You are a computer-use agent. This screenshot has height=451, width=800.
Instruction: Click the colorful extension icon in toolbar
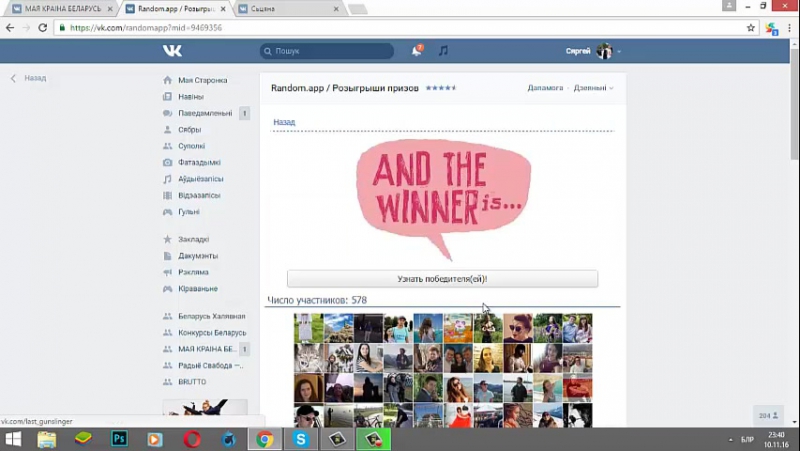coord(771,29)
